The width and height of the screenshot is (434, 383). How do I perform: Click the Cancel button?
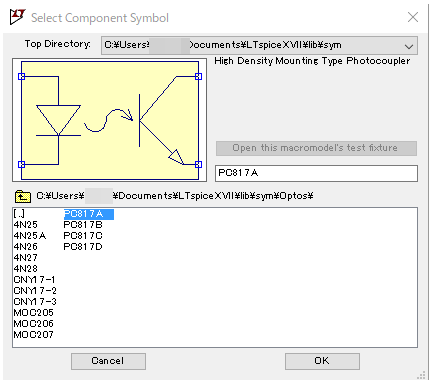pyautogui.click(x=108, y=361)
